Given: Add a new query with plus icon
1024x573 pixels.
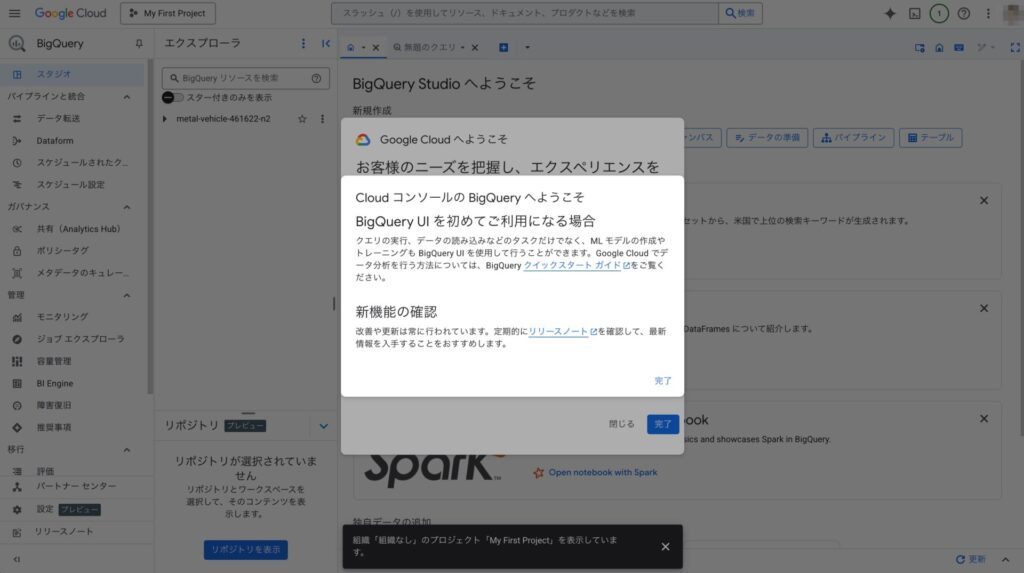Looking at the screenshot, I should coord(504,47).
